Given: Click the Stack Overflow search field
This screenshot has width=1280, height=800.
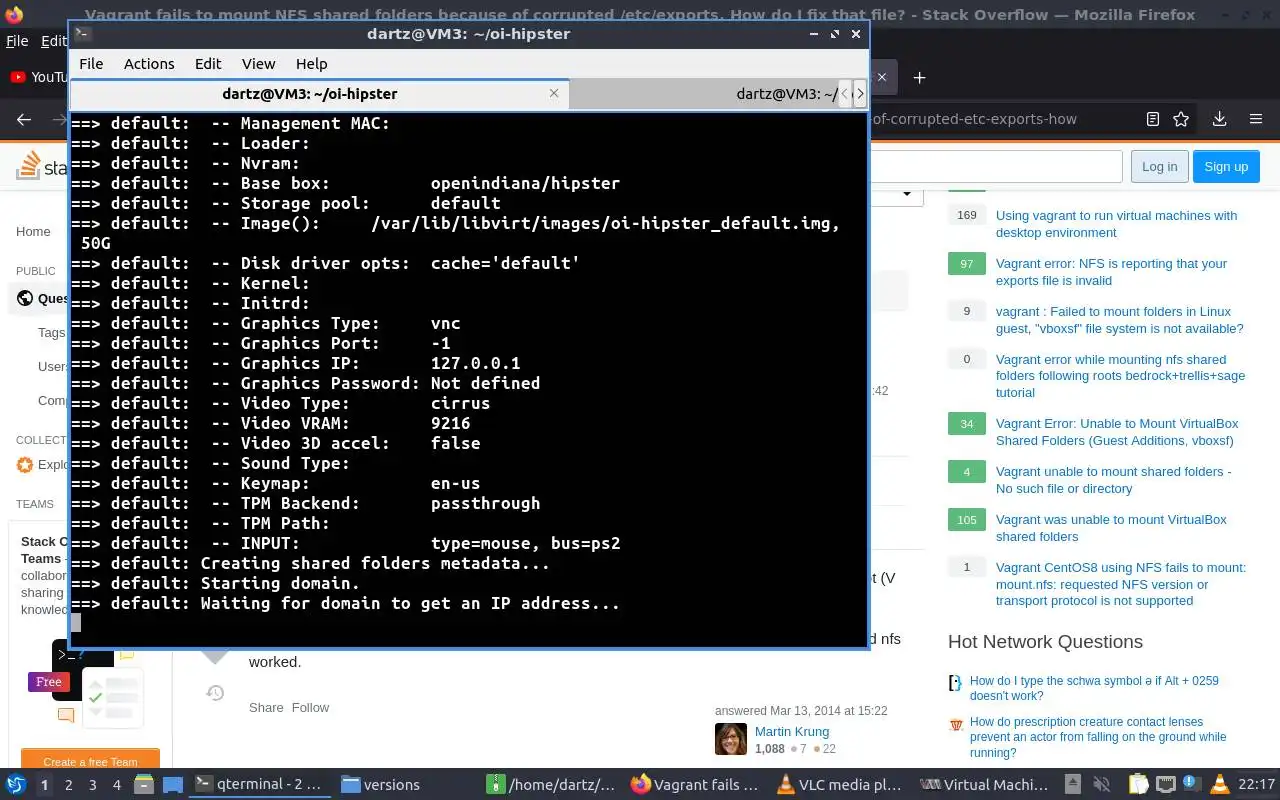Looking at the screenshot, I should (x=995, y=167).
